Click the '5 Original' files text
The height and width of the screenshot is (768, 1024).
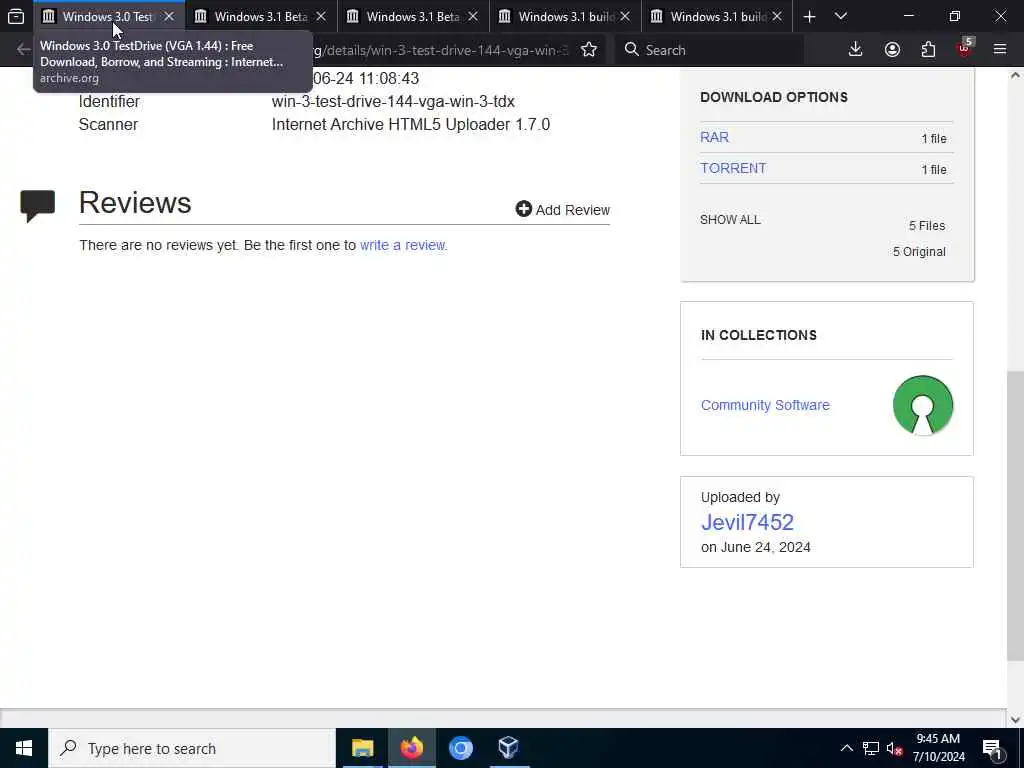(x=919, y=251)
